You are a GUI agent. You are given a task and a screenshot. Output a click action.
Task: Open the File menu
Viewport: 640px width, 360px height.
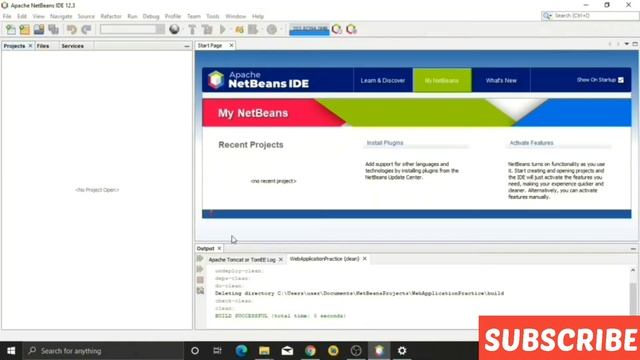pyautogui.click(x=7, y=16)
